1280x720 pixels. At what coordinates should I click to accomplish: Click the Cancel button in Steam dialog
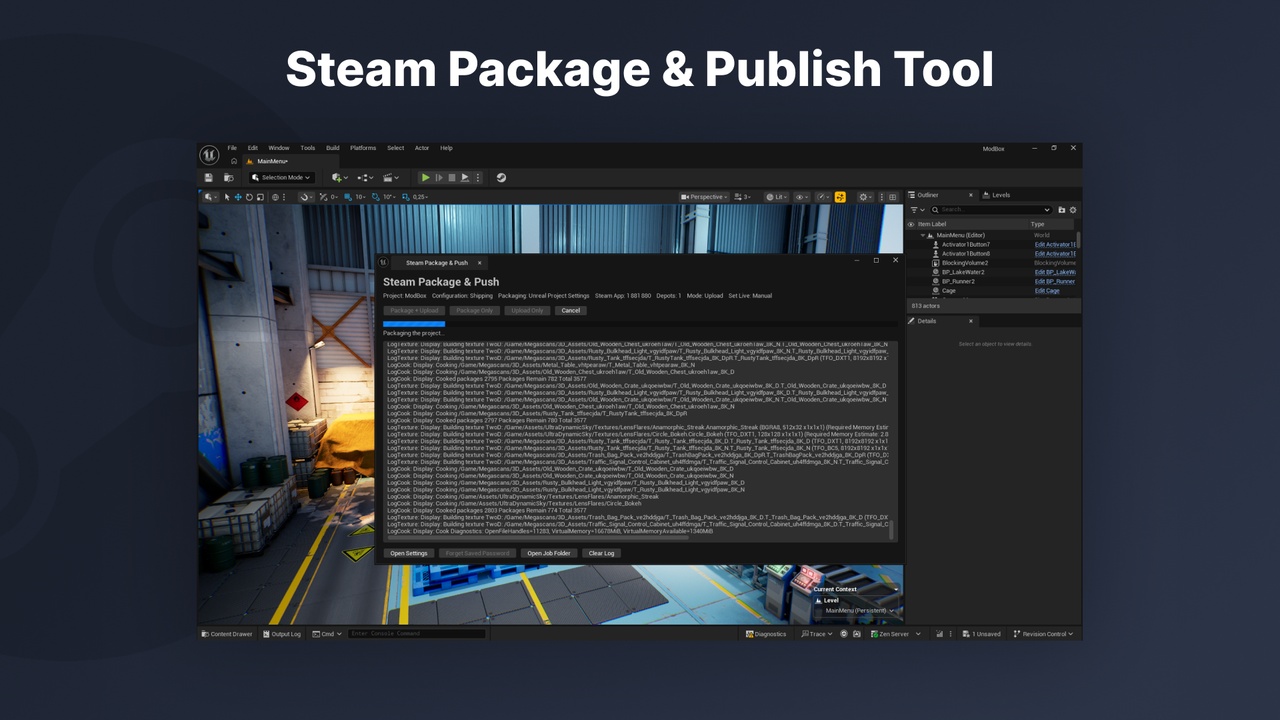571,311
